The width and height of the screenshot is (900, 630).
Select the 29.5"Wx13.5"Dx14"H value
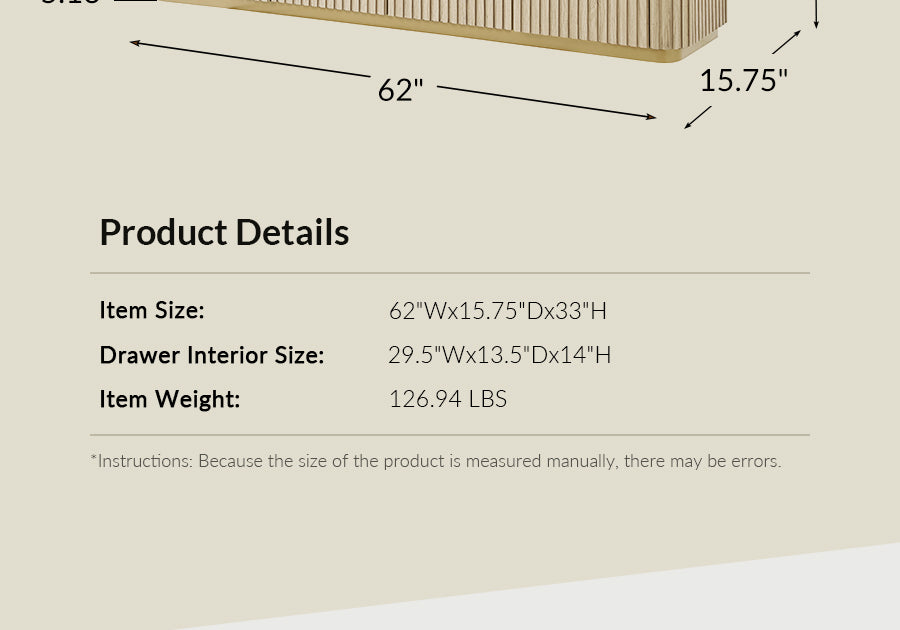click(500, 355)
